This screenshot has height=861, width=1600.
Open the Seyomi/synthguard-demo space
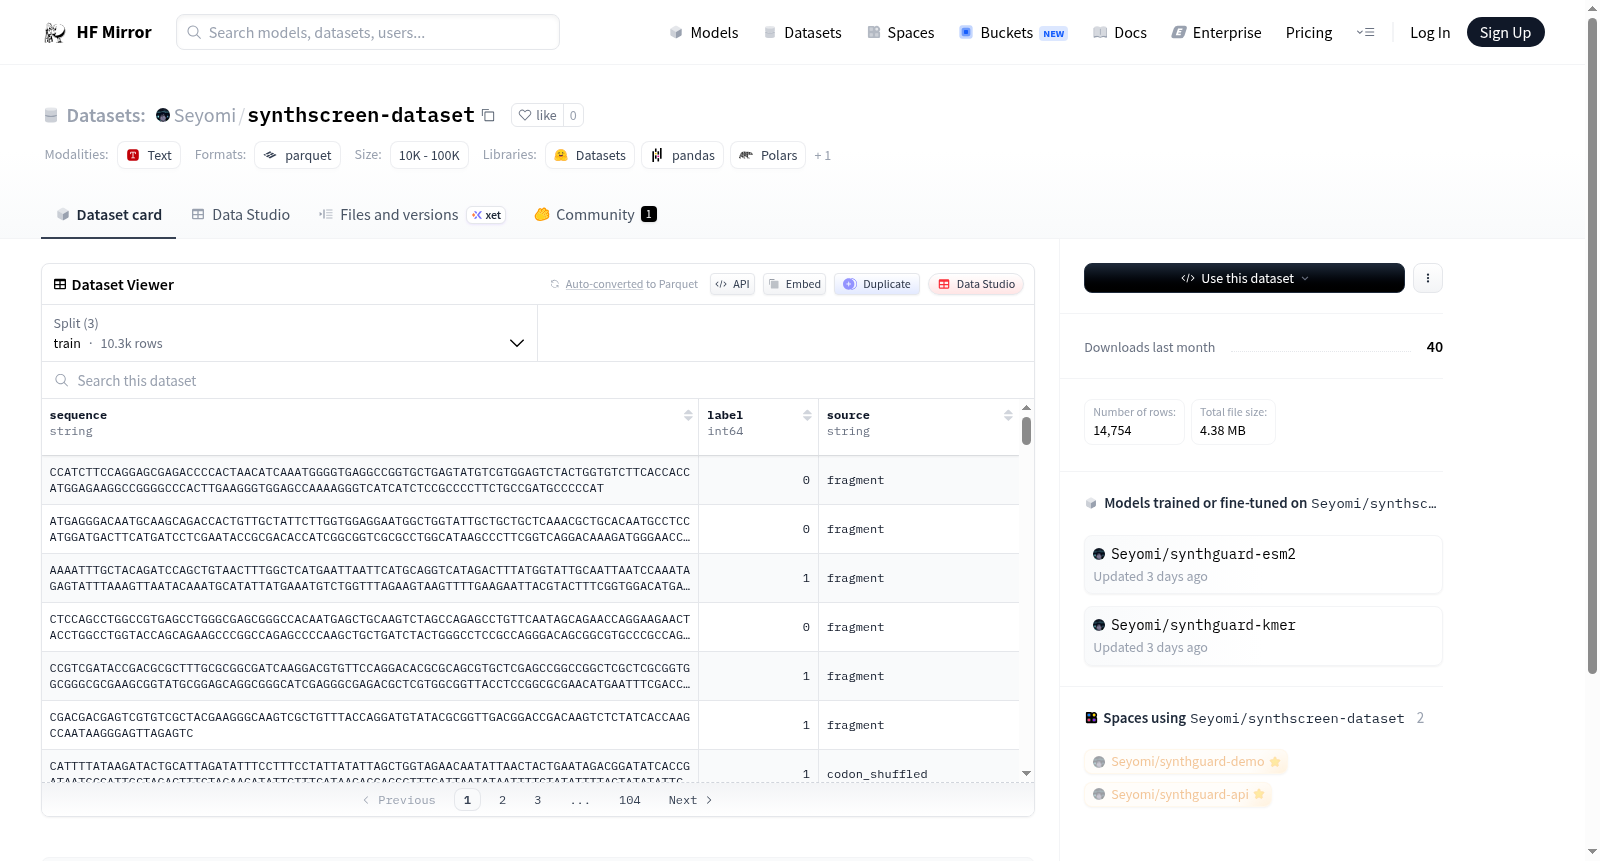coord(1186,762)
